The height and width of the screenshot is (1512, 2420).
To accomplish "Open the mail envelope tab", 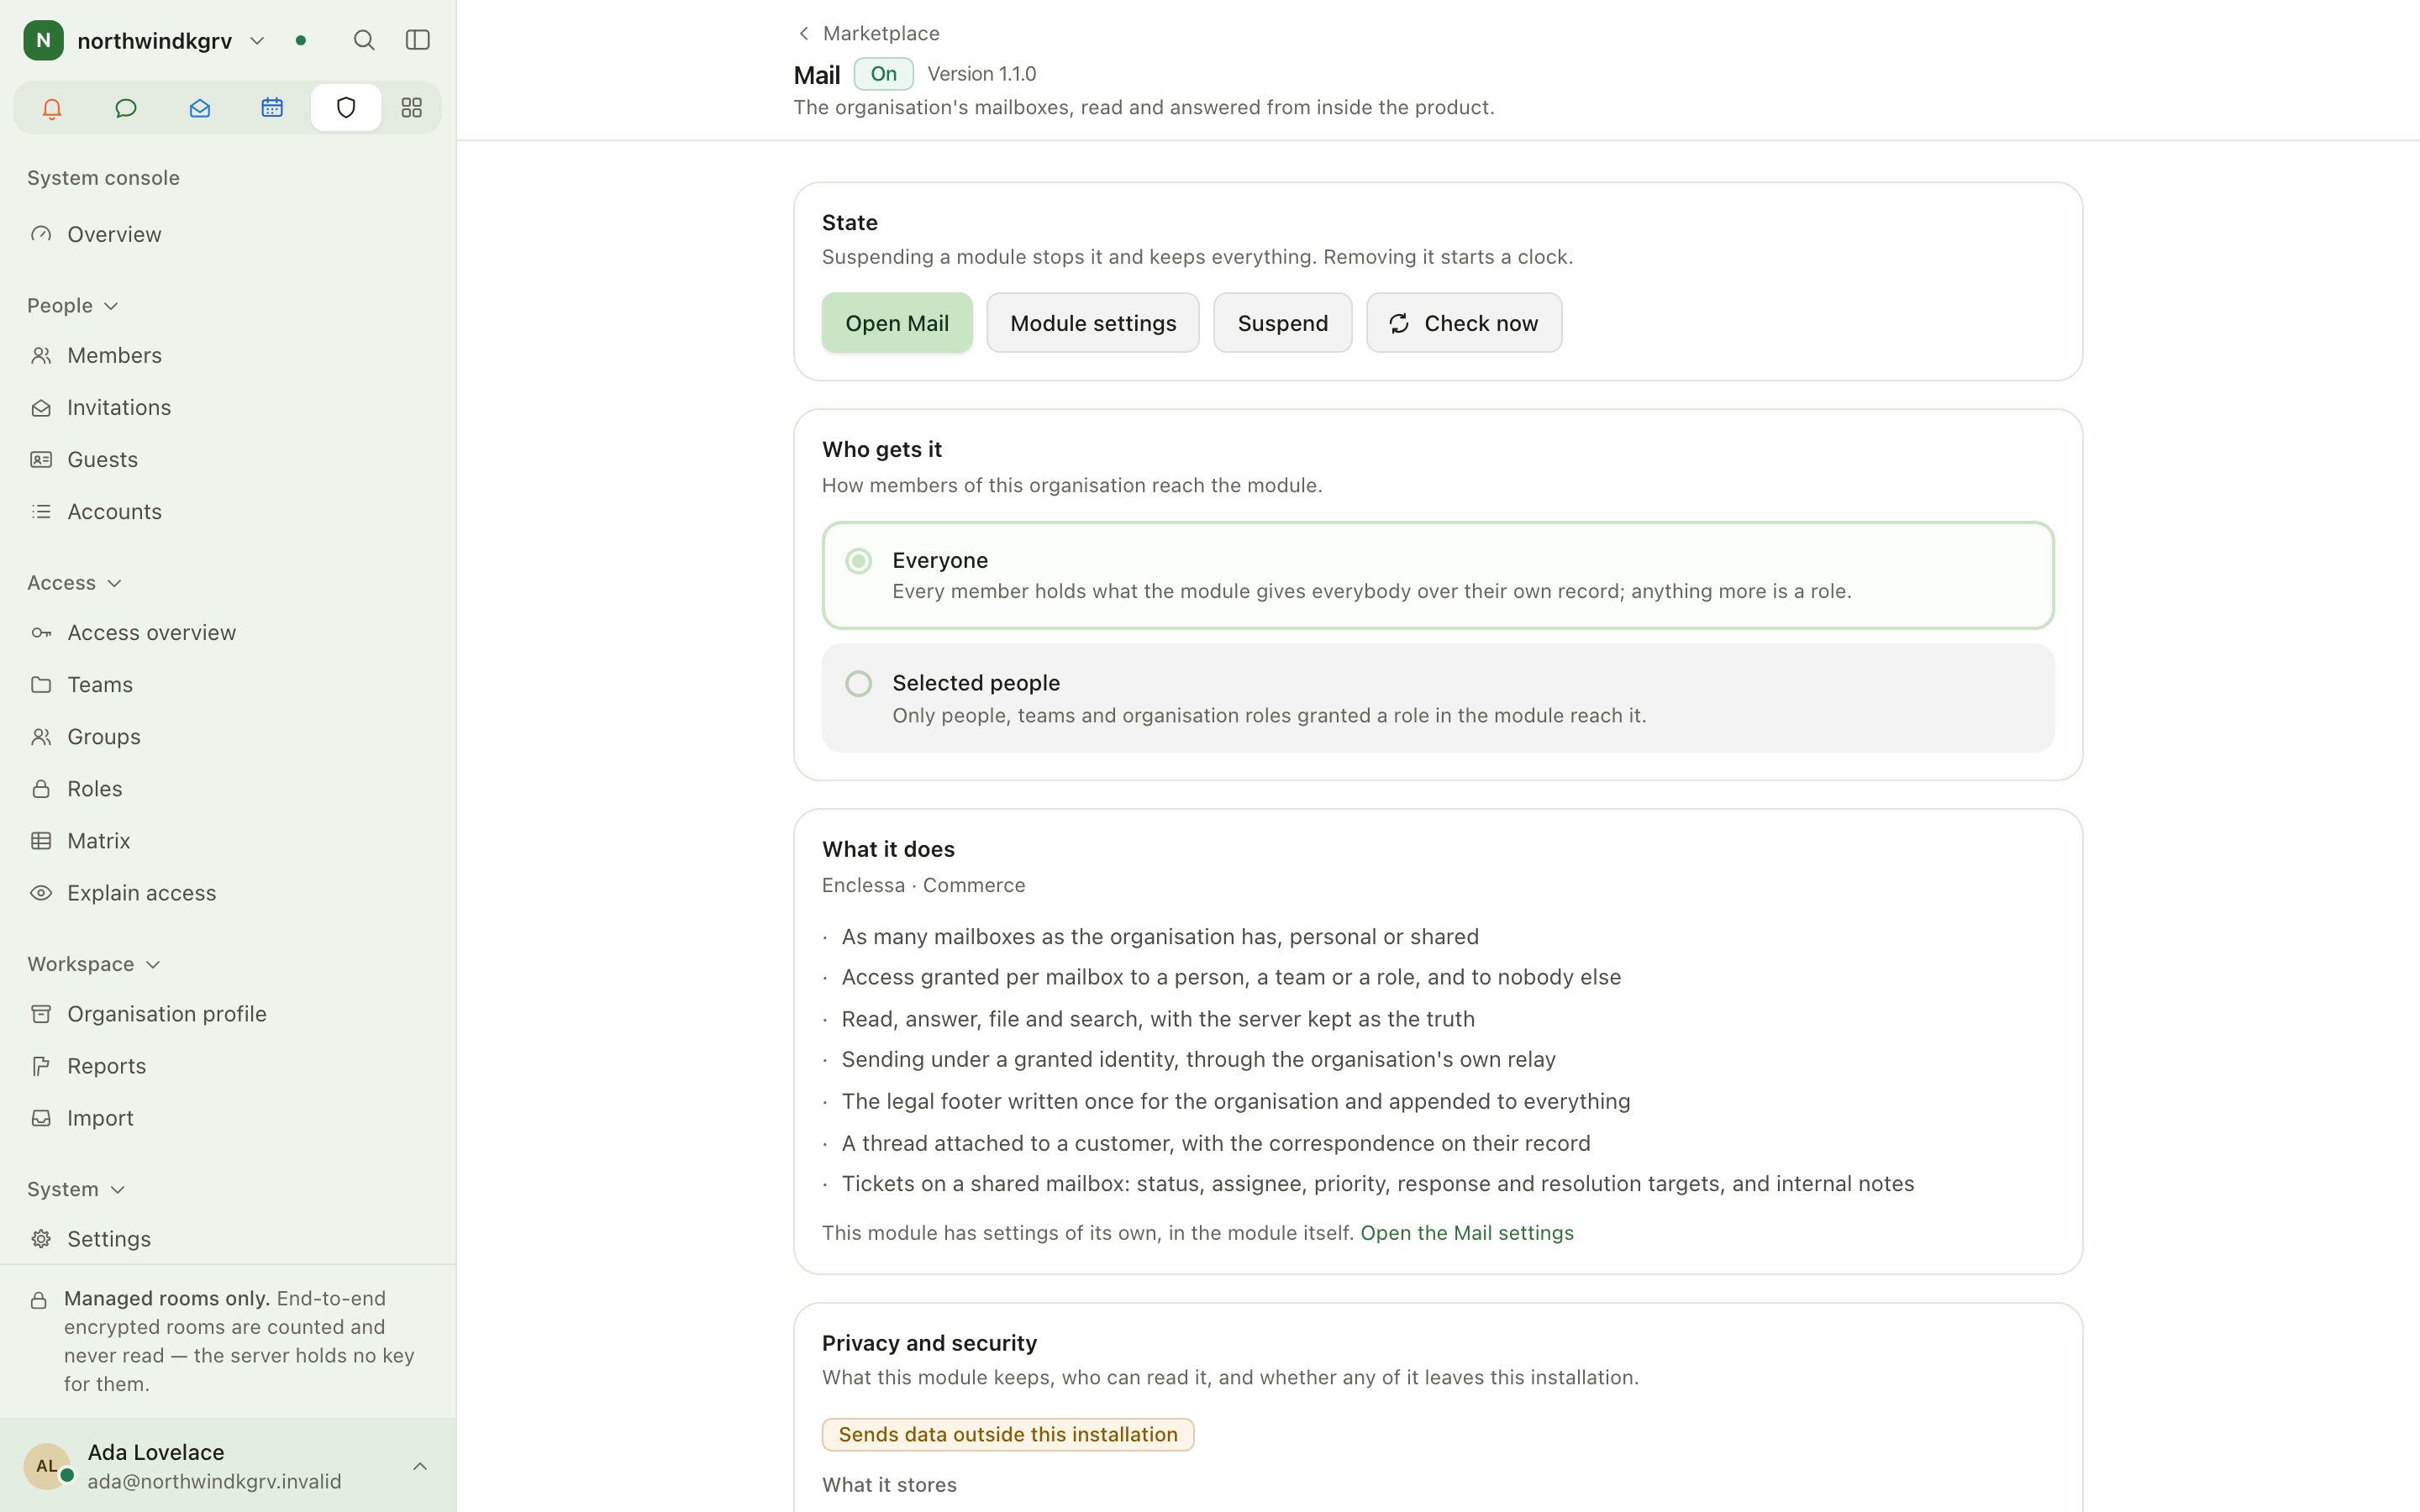I will (199, 108).
